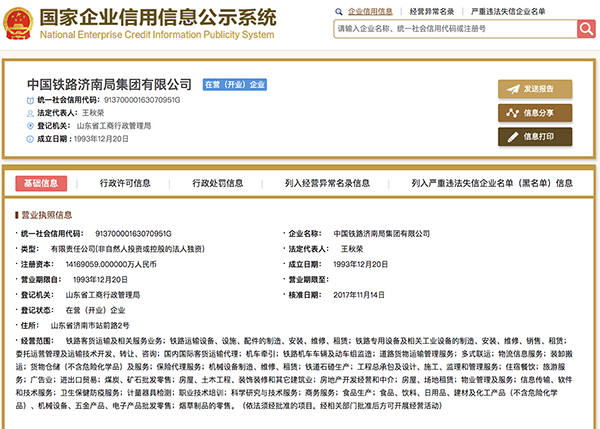The width and height of the screenshot is (600, 429).
Task: Click the credit code icon beside 统一社会信用代码
Action: (30, 101)
